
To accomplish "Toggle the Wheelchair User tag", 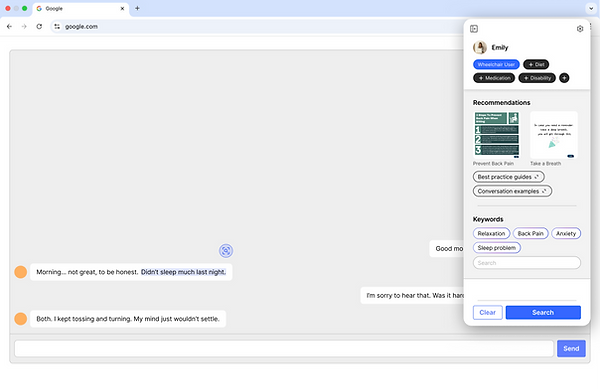I will (x=496, y=64).
